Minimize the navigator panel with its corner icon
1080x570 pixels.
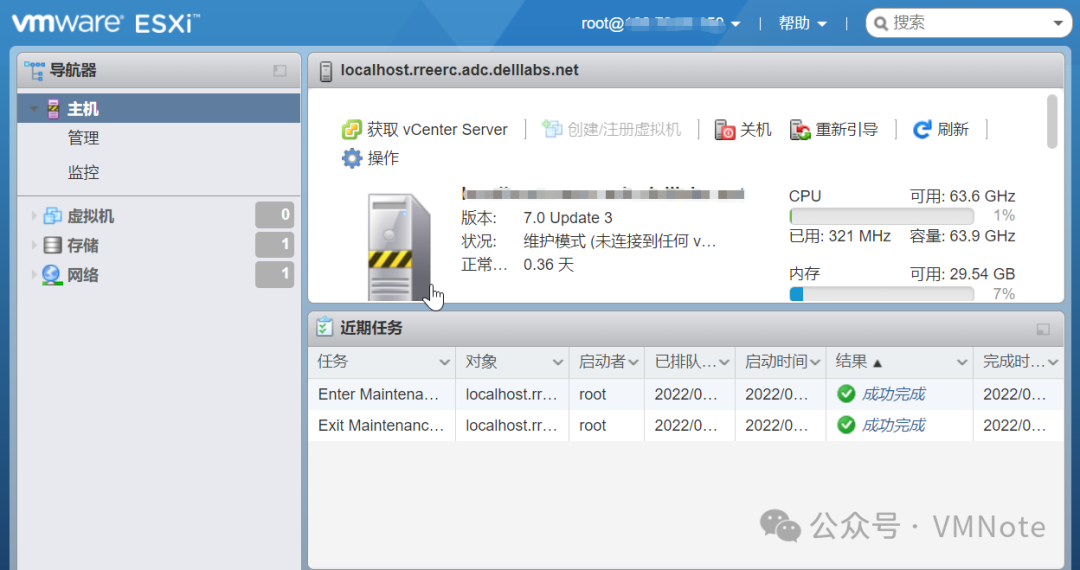point(280,70)
